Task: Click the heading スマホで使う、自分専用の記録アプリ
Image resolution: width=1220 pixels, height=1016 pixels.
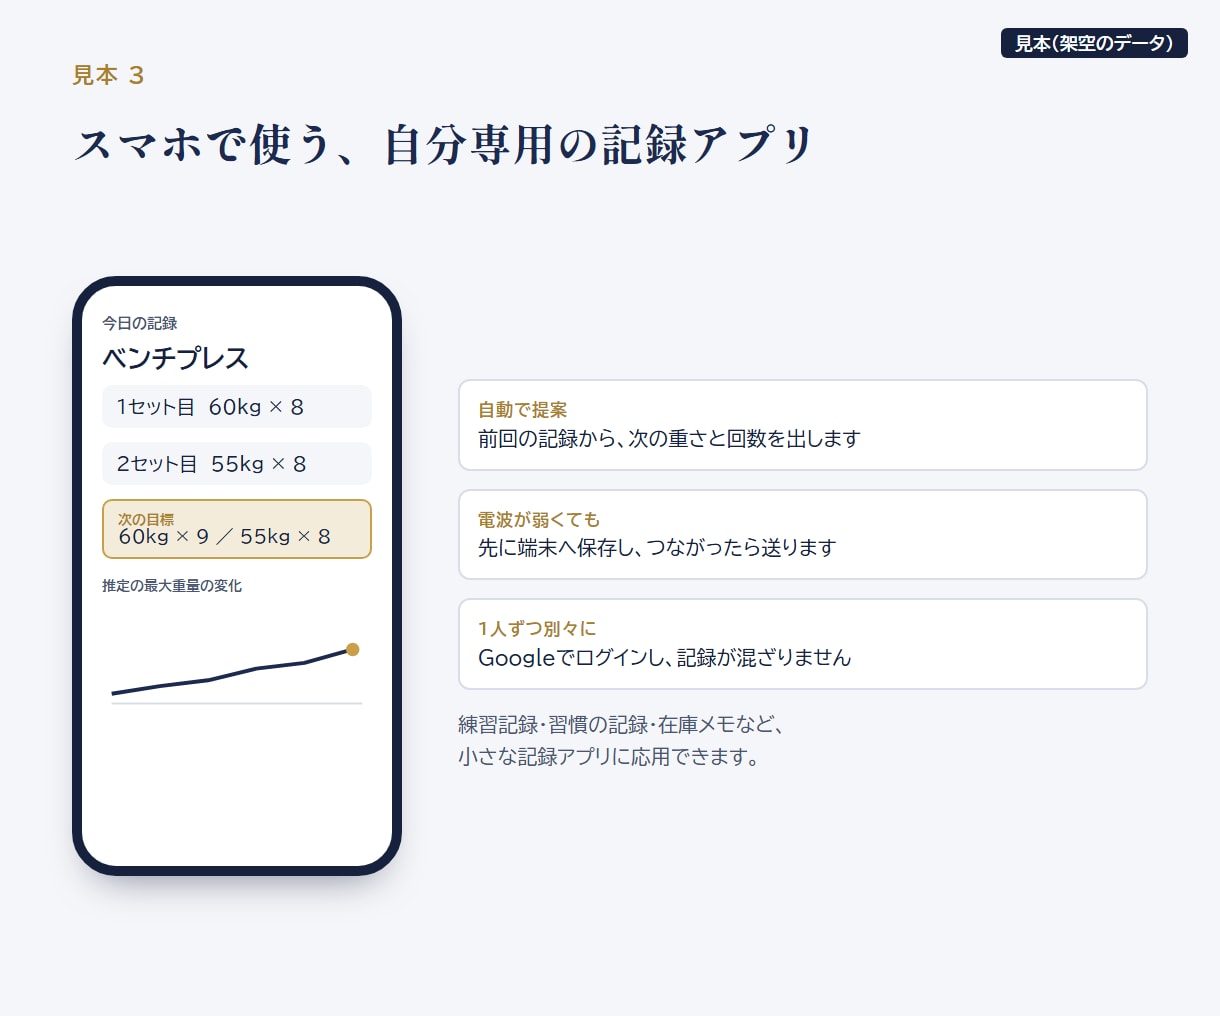Action: 445,144
